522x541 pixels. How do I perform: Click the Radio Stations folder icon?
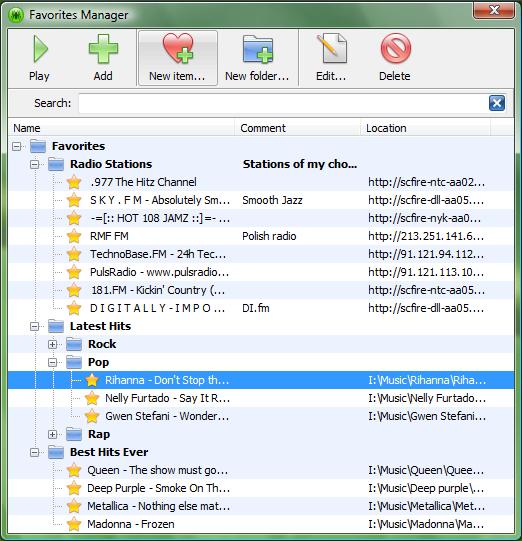[56, 164]
